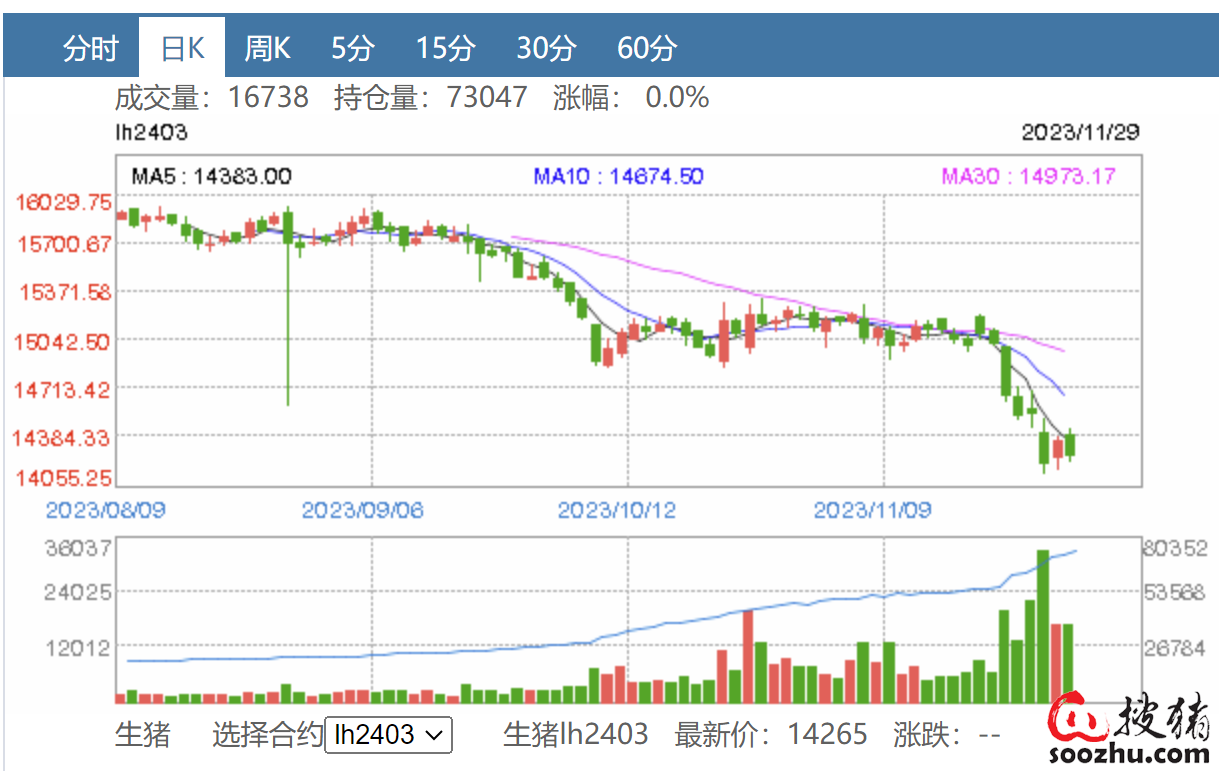The height and width of the screenshot is (771, 1219).
Task: Switch to the 分时 tab
Action: tap(90, 48)
